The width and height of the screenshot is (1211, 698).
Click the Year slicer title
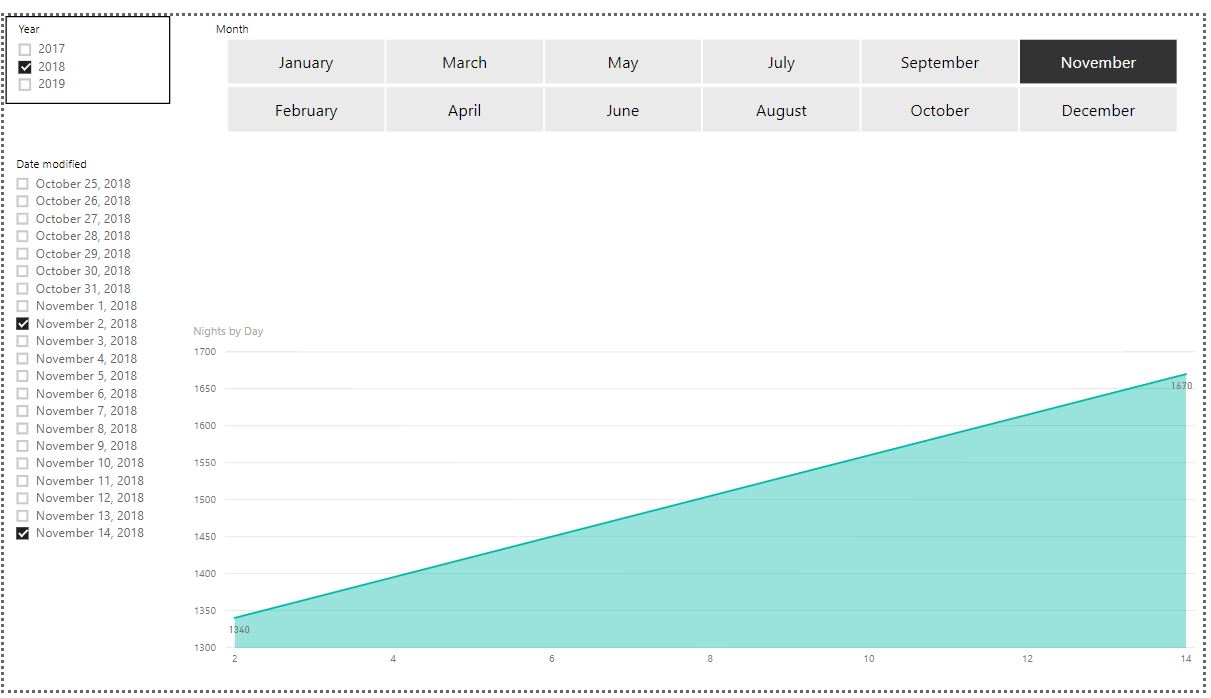click(x=29, y=29)
